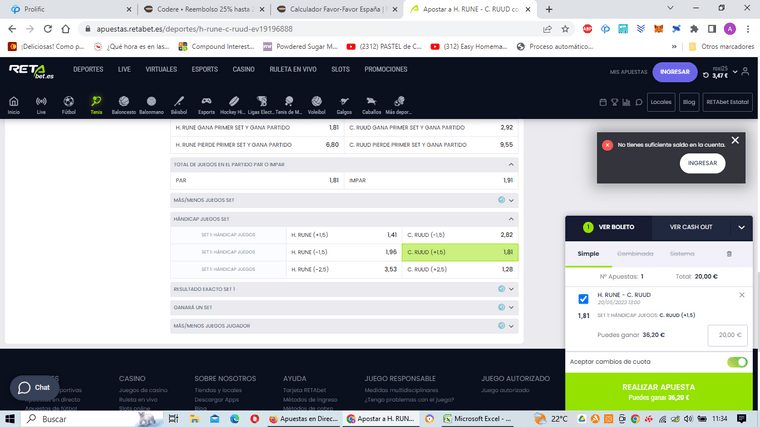Screen dimensions: 760x427
Task: Expand Ganará un Set section
Action: coord(511,308)
